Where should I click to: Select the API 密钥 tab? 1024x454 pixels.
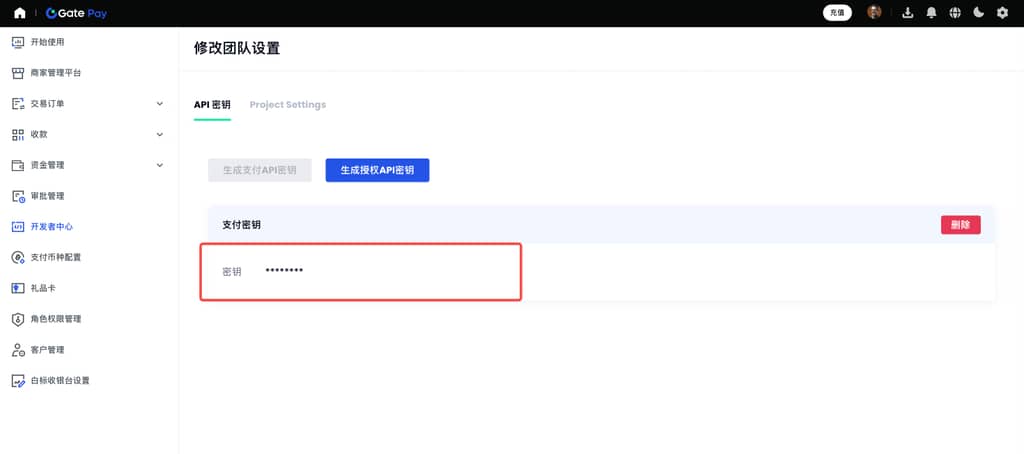point(212,105)
